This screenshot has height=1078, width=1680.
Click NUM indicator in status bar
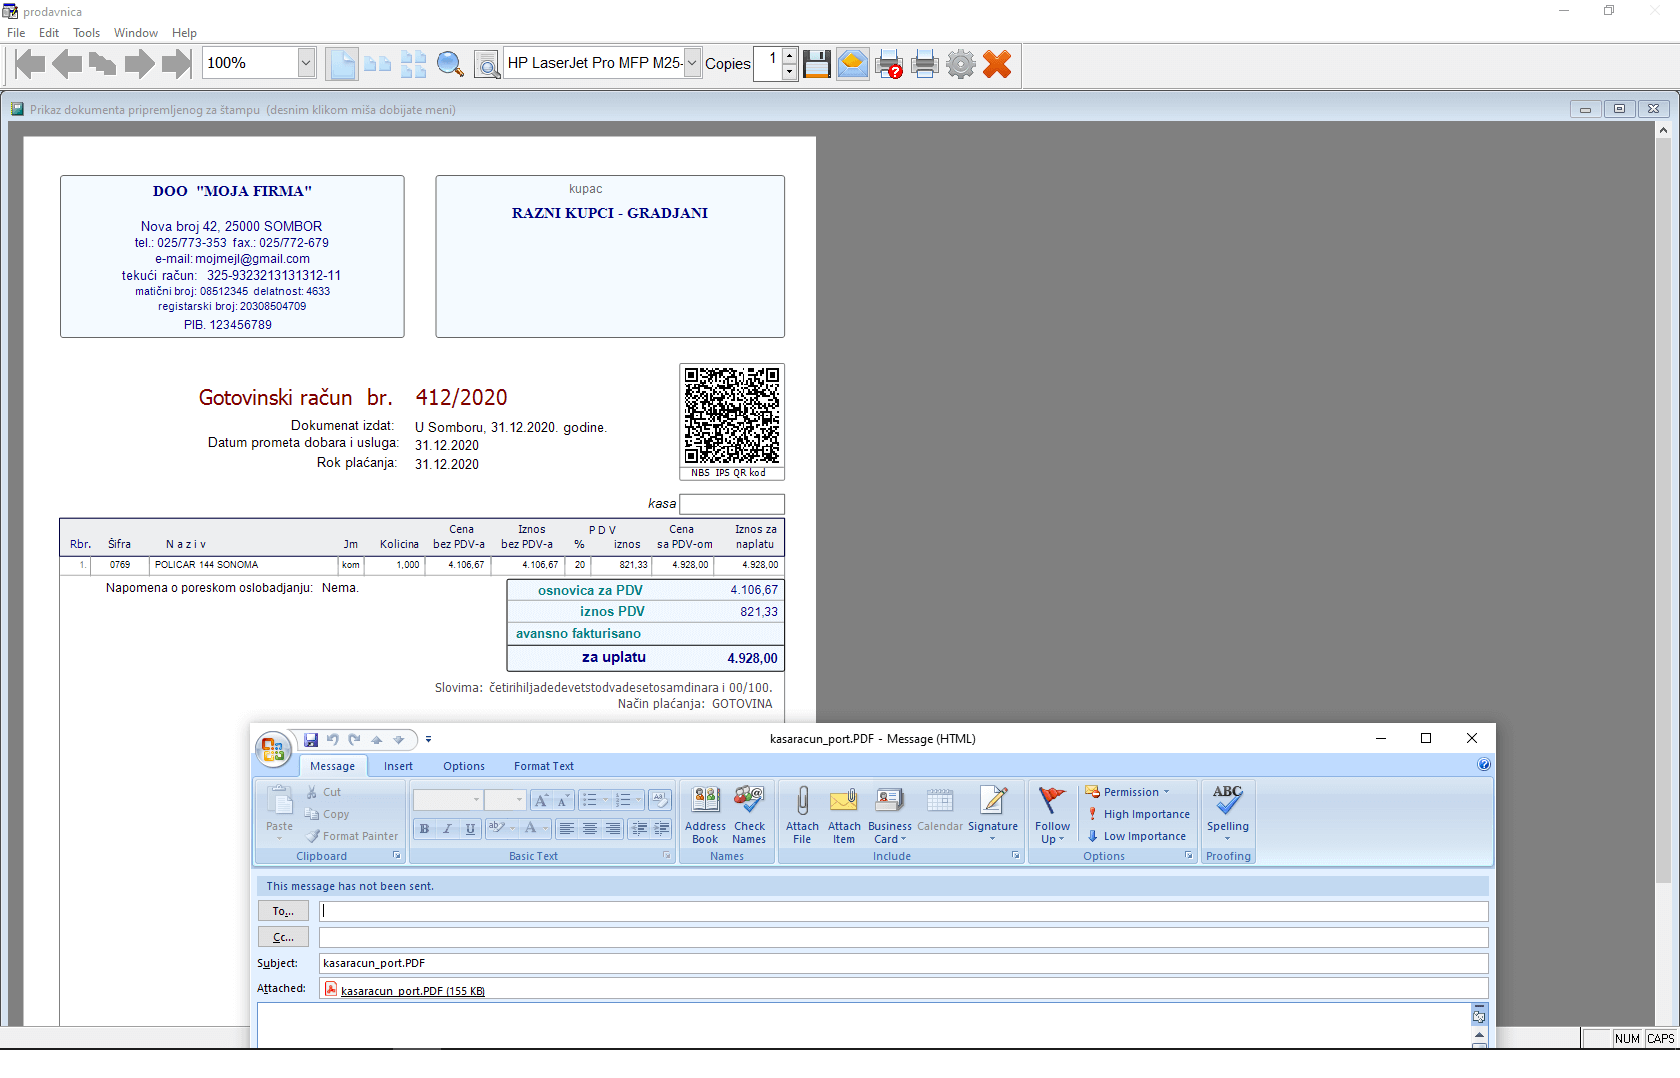point(1628,1039)
